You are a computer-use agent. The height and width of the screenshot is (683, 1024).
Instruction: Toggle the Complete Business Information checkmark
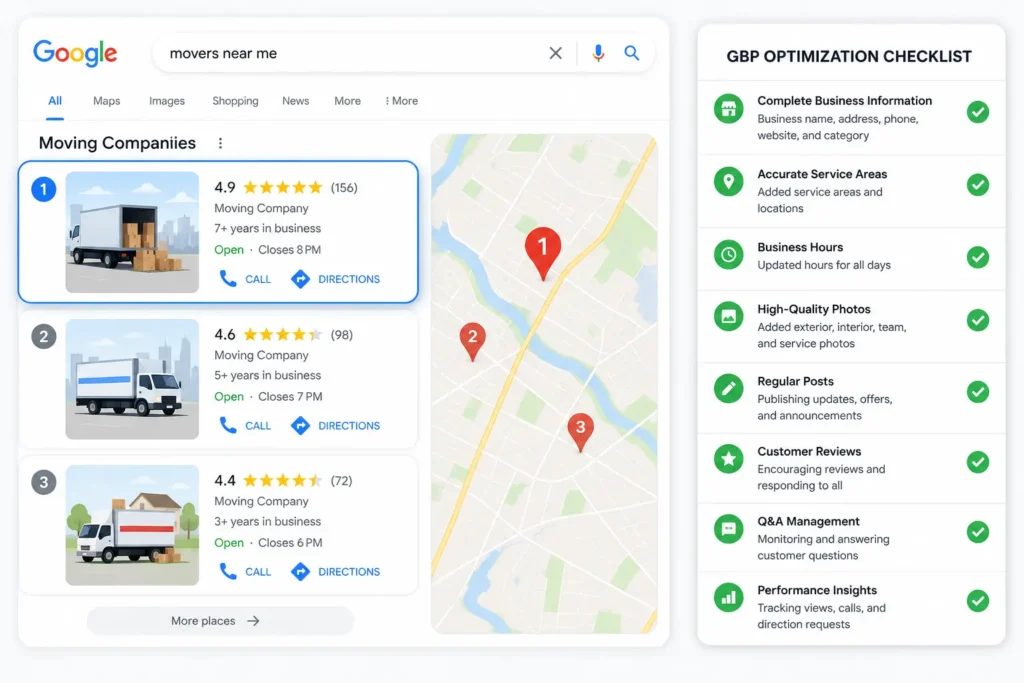[978, 112]
